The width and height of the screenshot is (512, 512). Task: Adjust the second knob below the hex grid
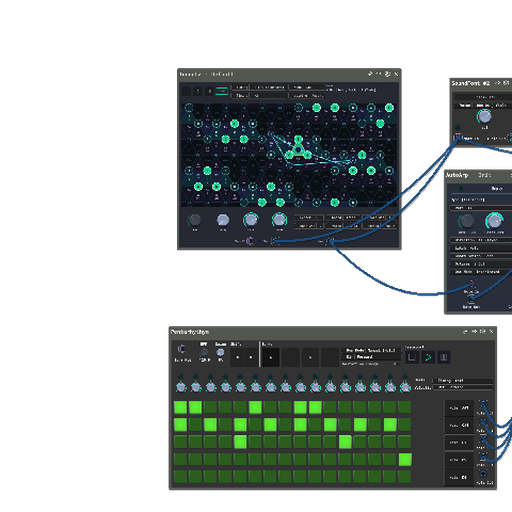[x=223, y=220]
